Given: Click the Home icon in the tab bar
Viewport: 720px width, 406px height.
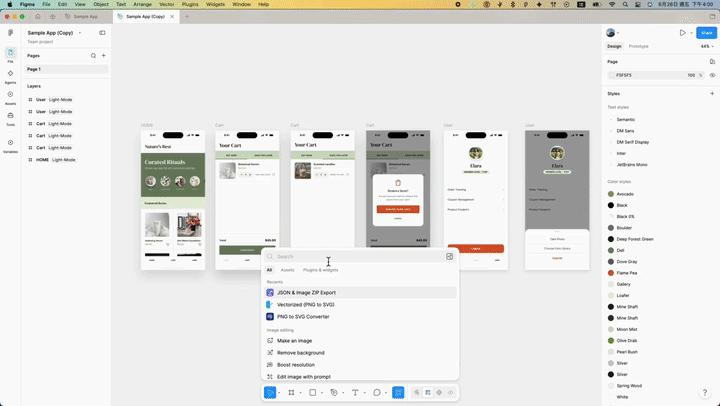Looking at the screenshot, I should pos(38,17).
